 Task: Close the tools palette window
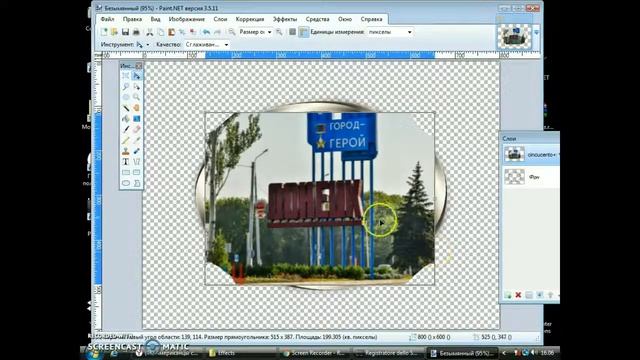click(x=139, y=66)
